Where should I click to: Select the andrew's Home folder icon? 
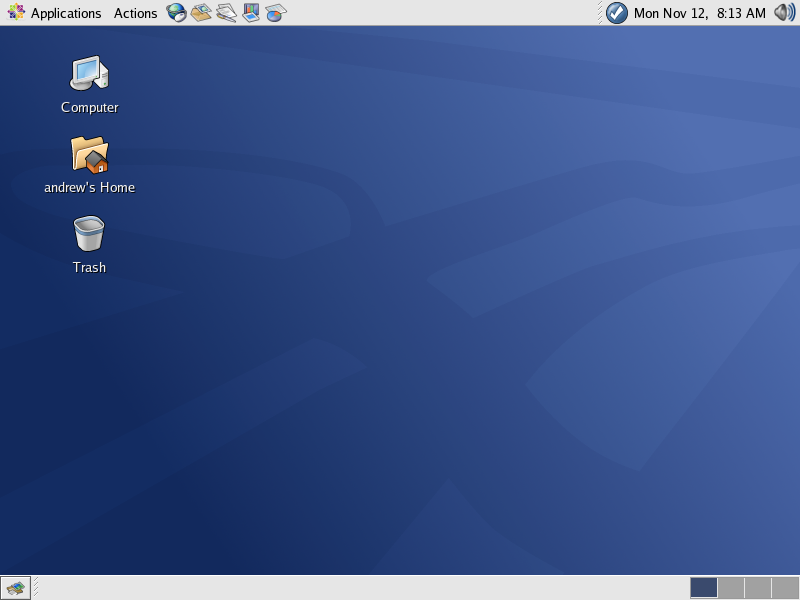click(89, 155)
